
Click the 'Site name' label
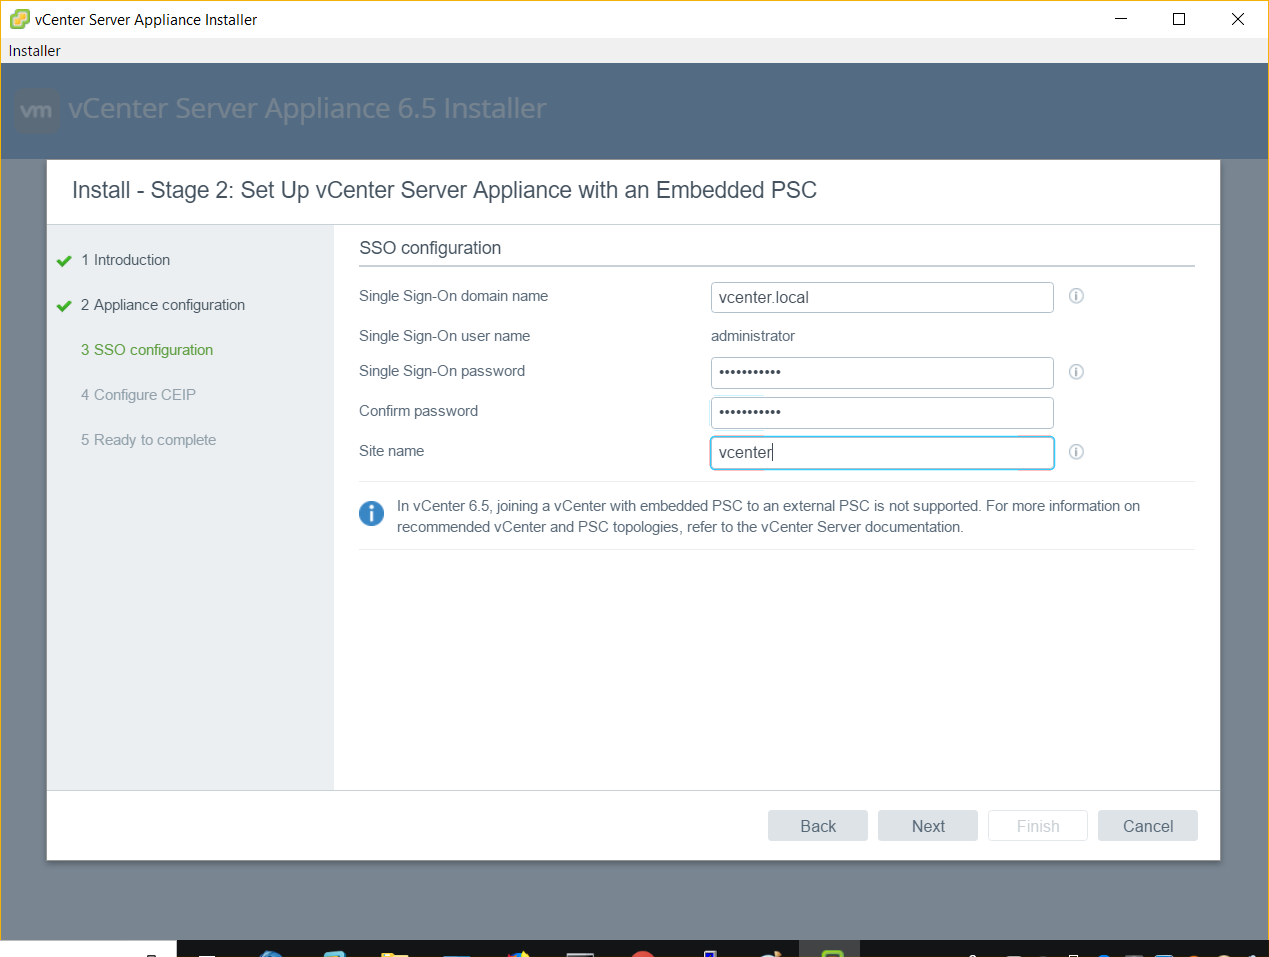pyautogui.click(x=391, y=451)
